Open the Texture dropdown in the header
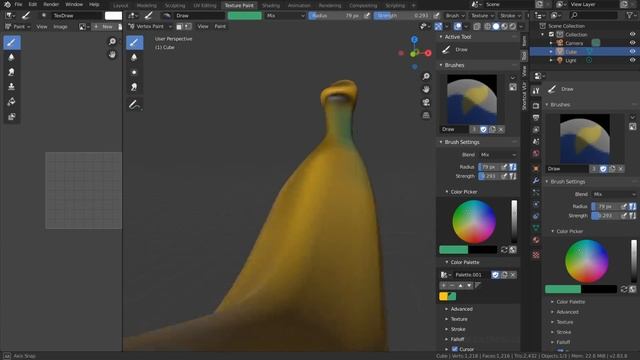The image size is (640, 360). click(x=482, y=16)
